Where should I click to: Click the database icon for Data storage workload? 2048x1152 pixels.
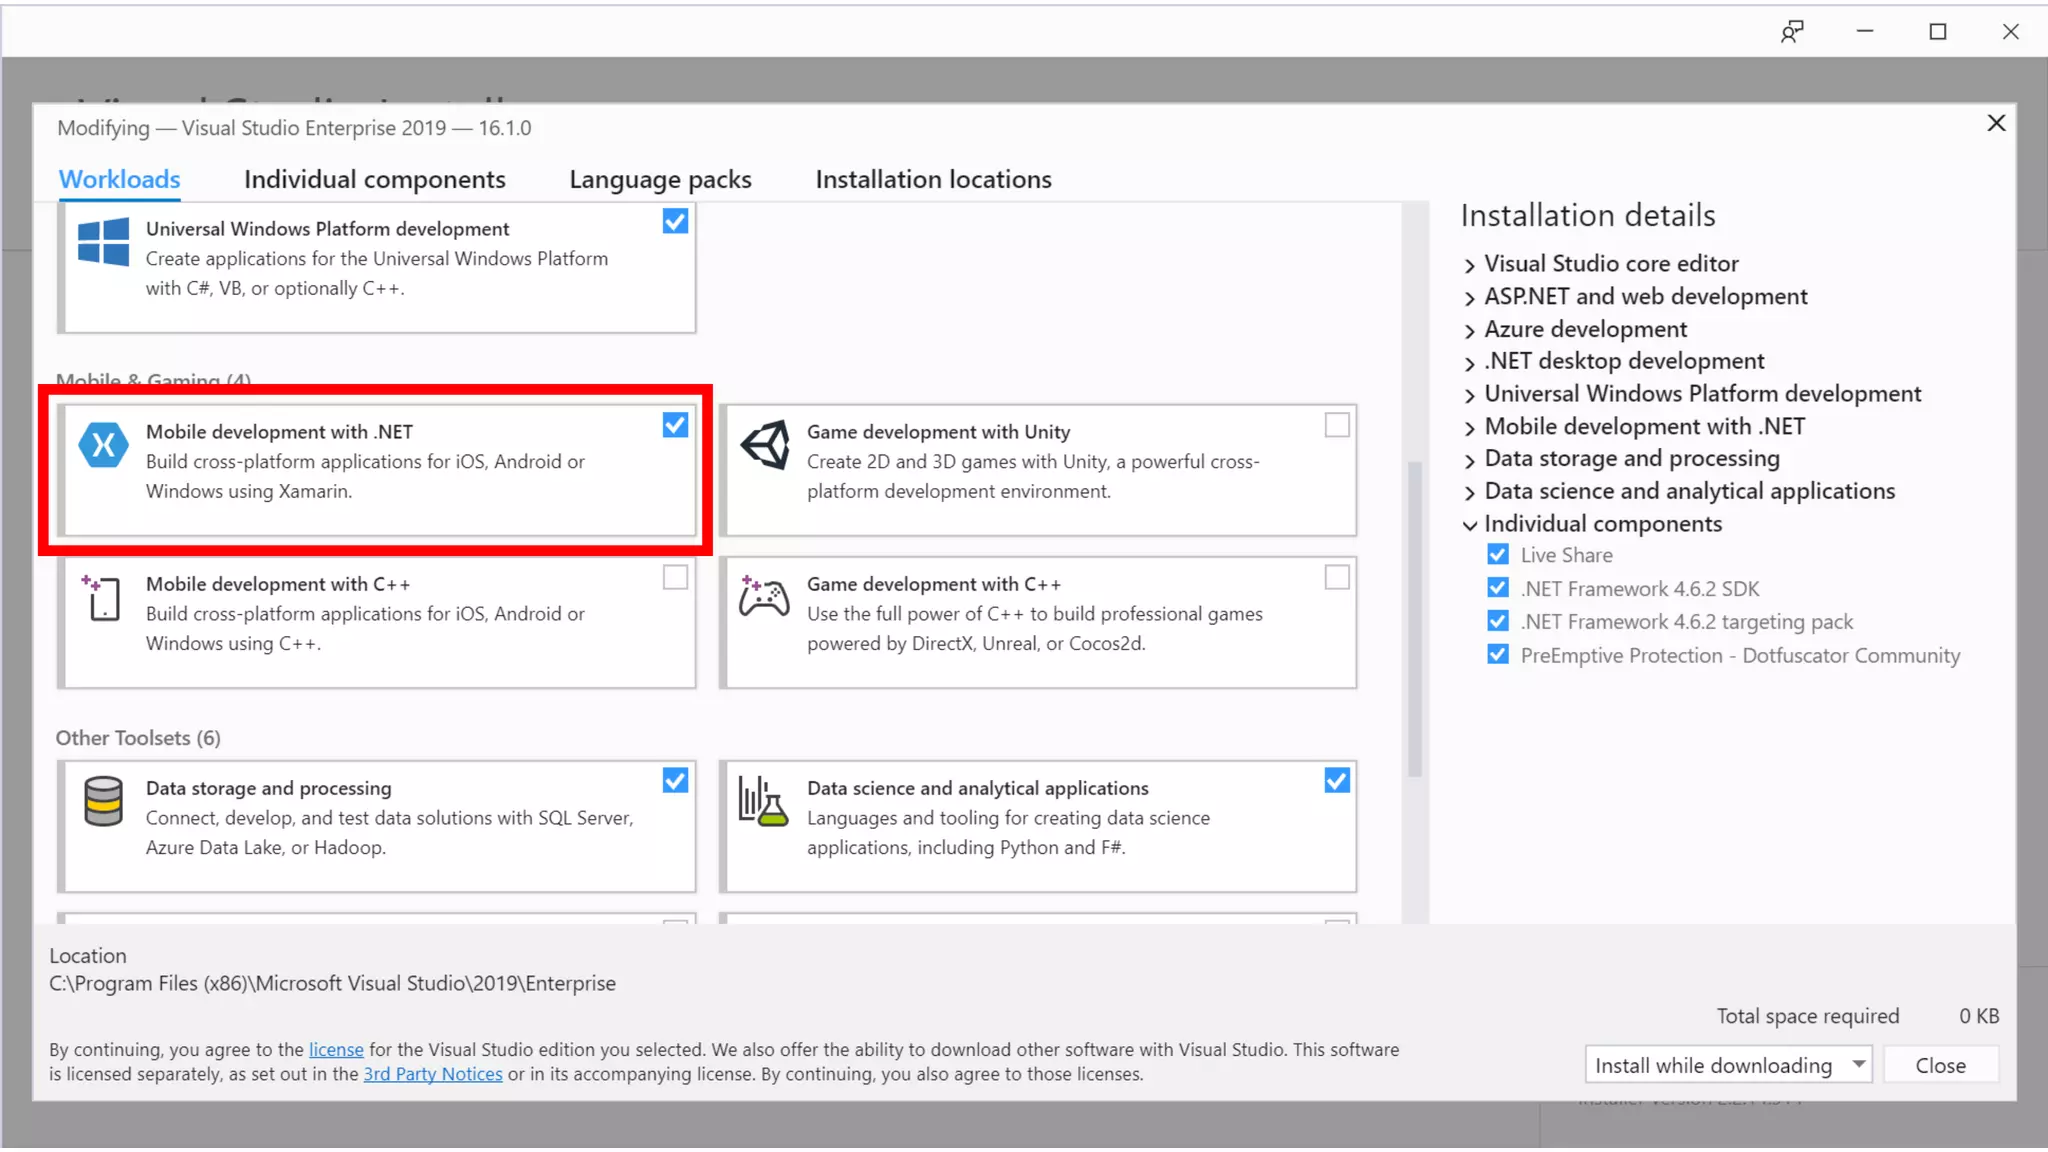coord(103,802)
